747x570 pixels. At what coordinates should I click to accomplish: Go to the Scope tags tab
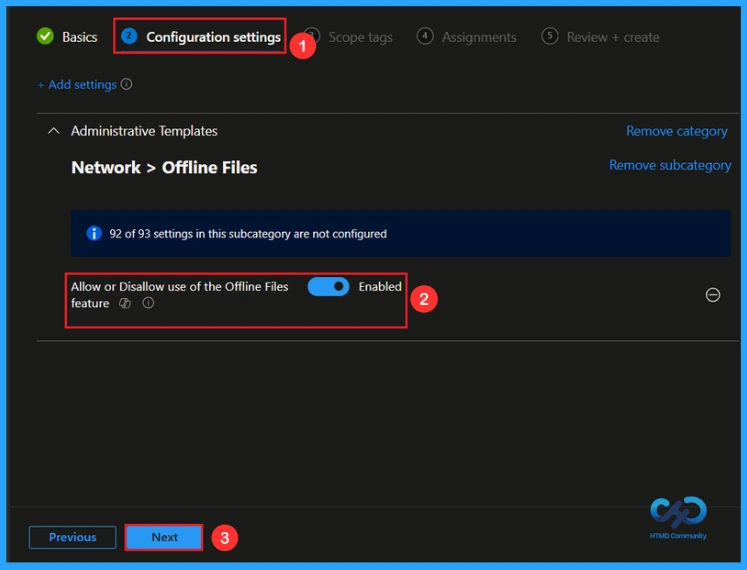pyautogui.click(x=360, y=37)
